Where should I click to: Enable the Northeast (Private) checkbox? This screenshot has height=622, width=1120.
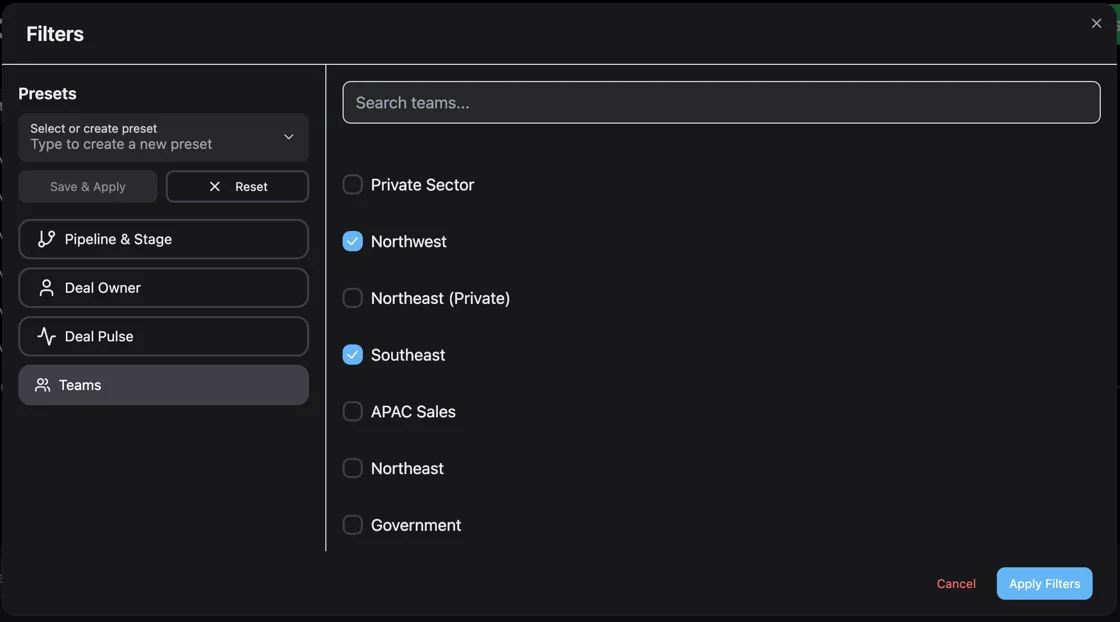[x=352, y=297]
